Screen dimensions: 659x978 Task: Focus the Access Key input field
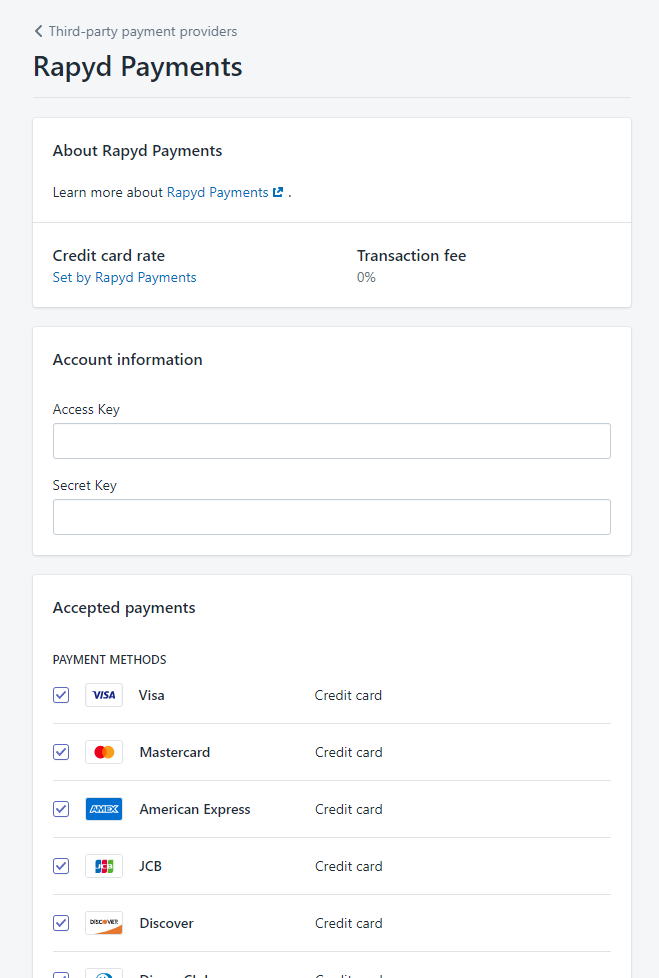(332, 441)
